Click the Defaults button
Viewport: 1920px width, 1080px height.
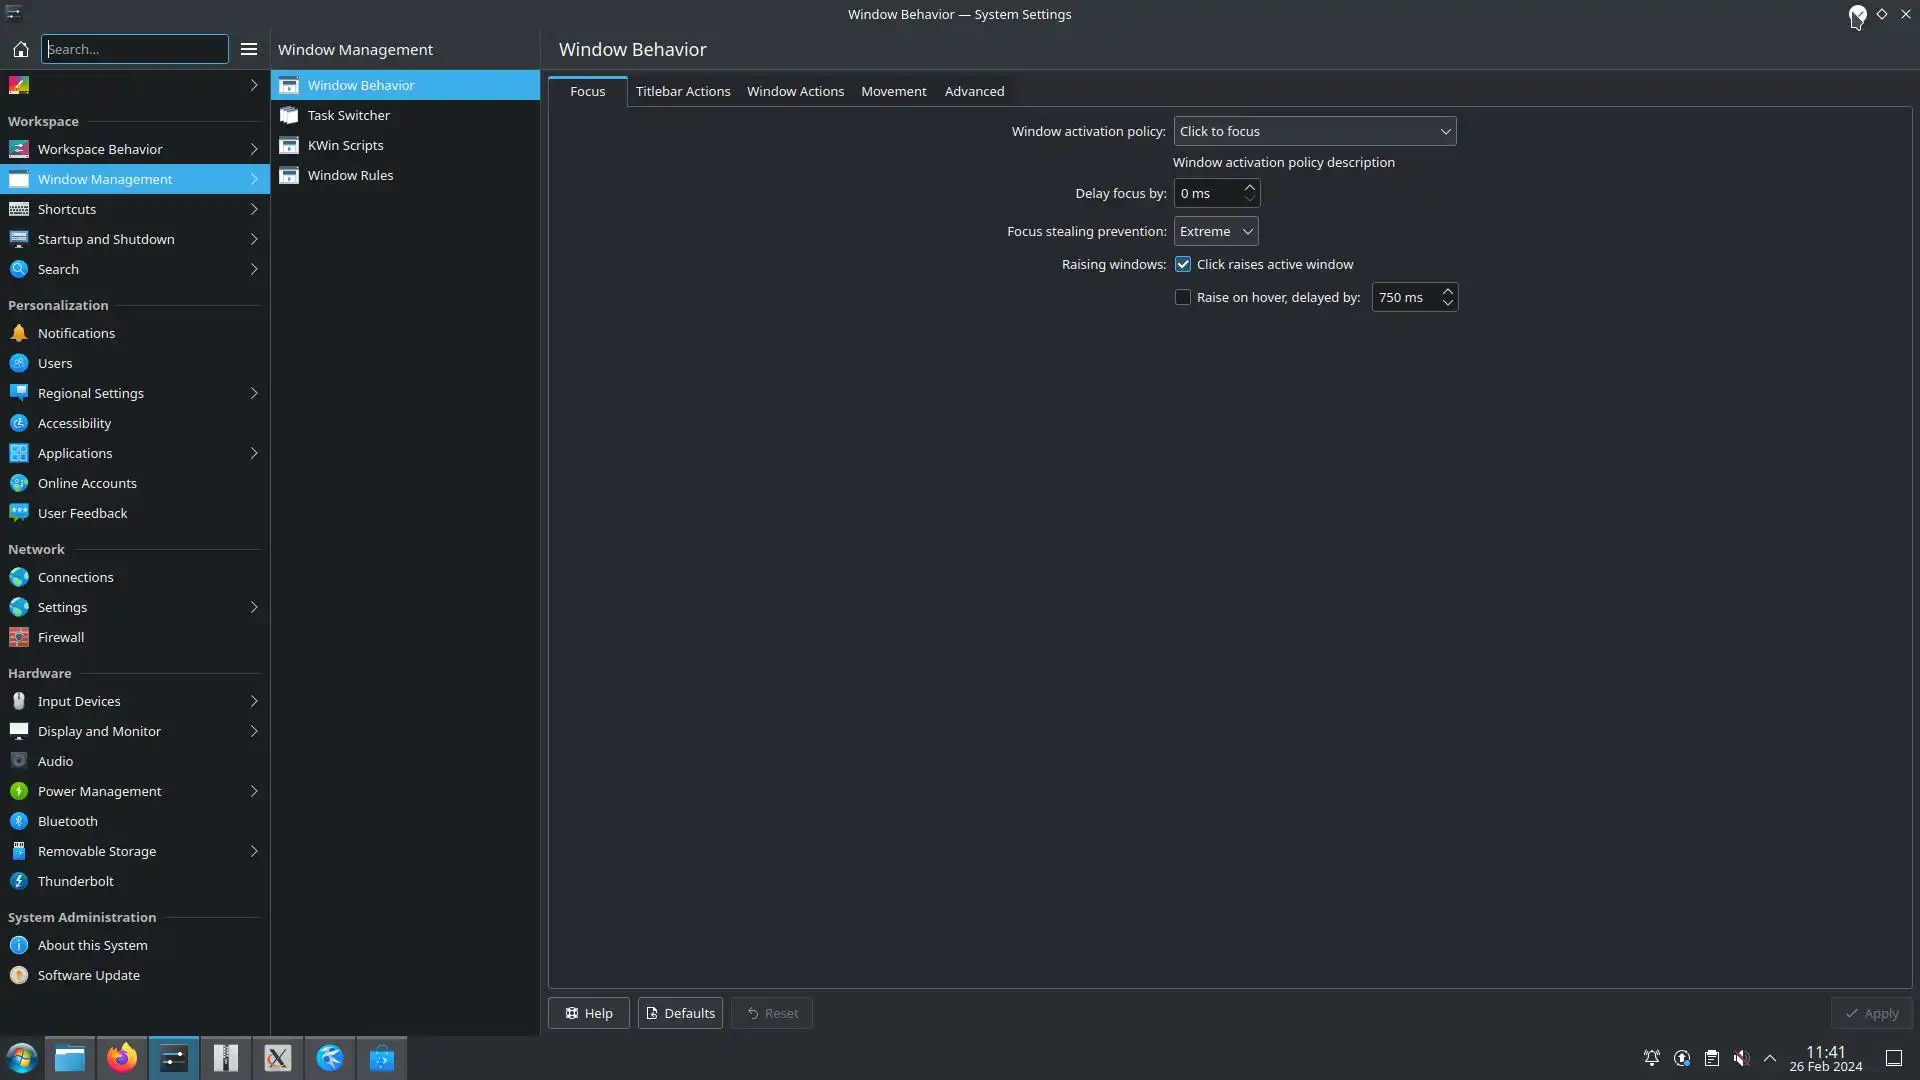coord(680,1013)
